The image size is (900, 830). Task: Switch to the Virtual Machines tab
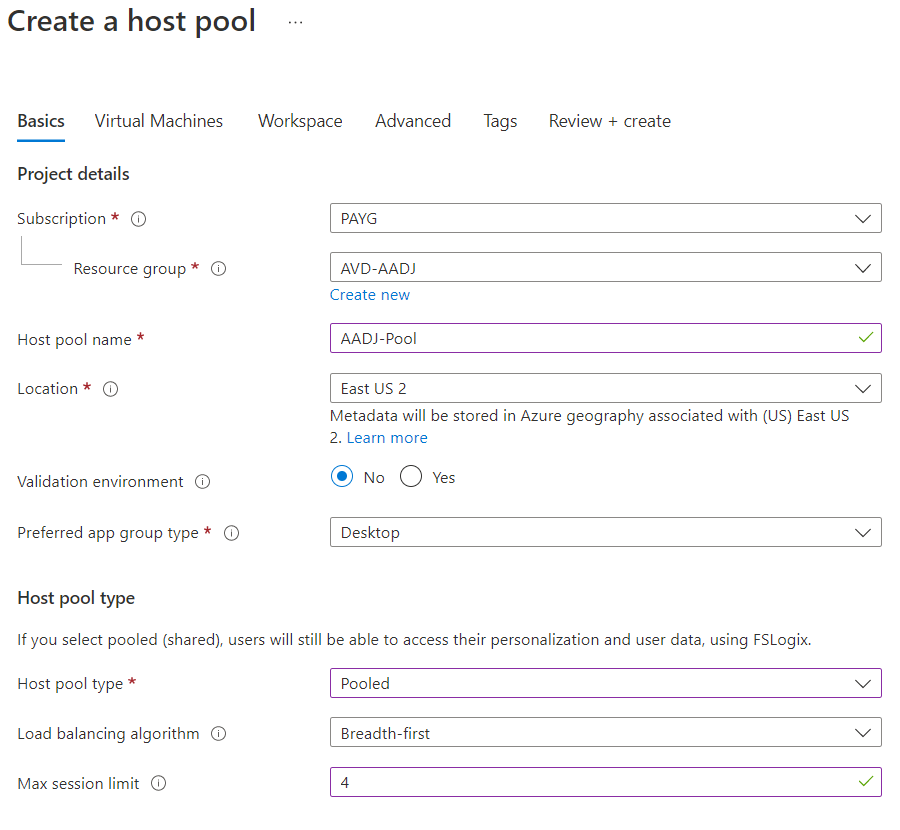[x=159, y=121]
